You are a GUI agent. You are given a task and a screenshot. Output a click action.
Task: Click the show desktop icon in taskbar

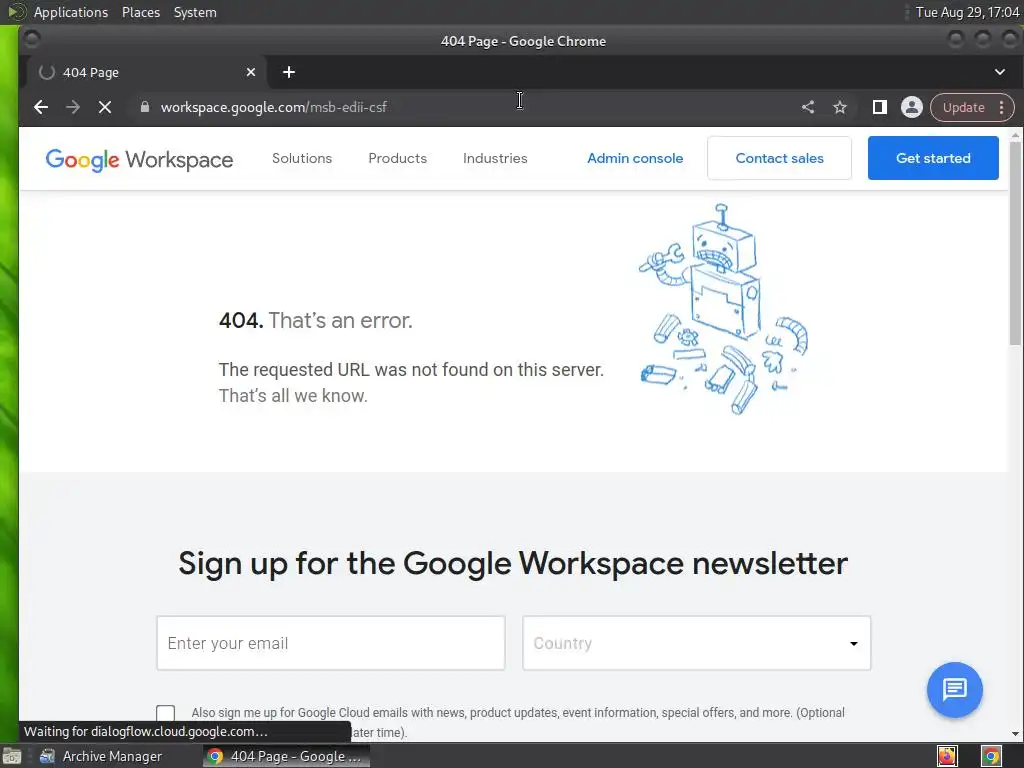(x=12, y=756)
